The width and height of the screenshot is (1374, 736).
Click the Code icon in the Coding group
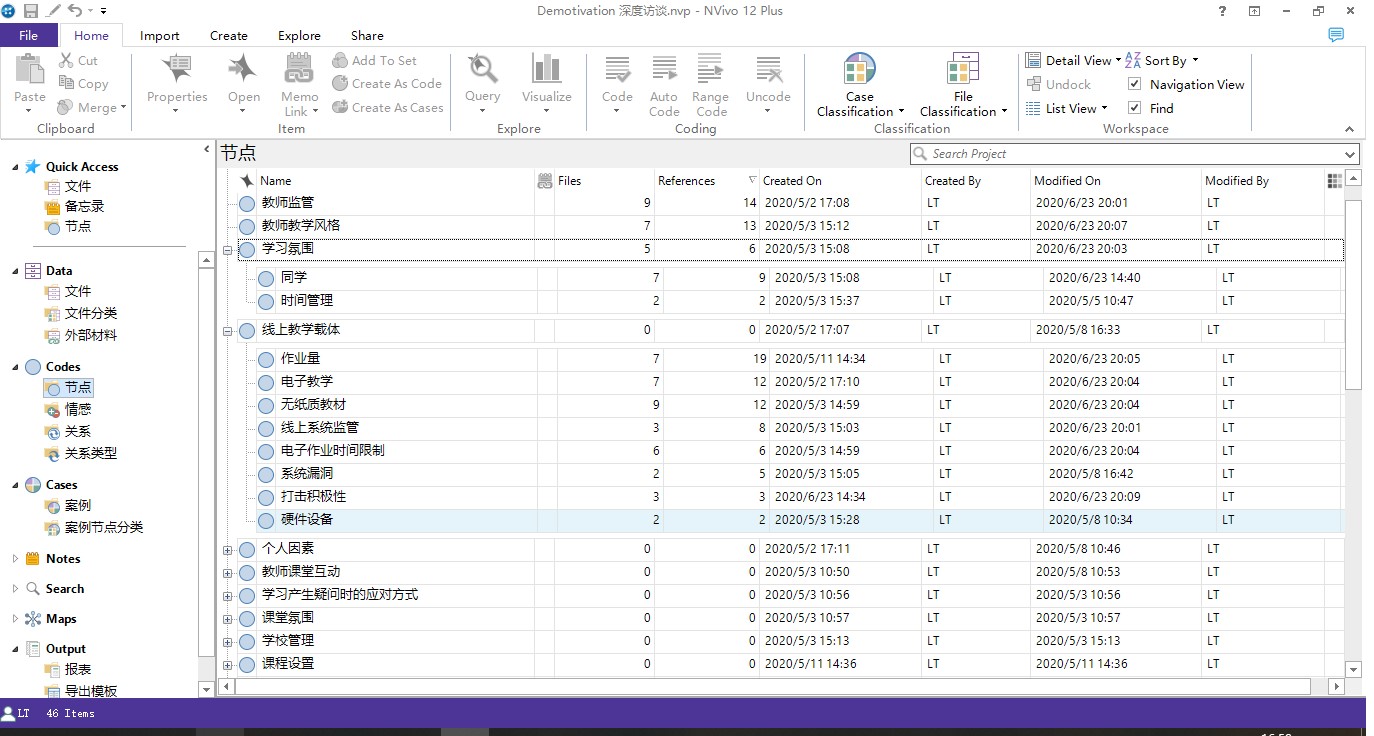(x=617, y=71)
